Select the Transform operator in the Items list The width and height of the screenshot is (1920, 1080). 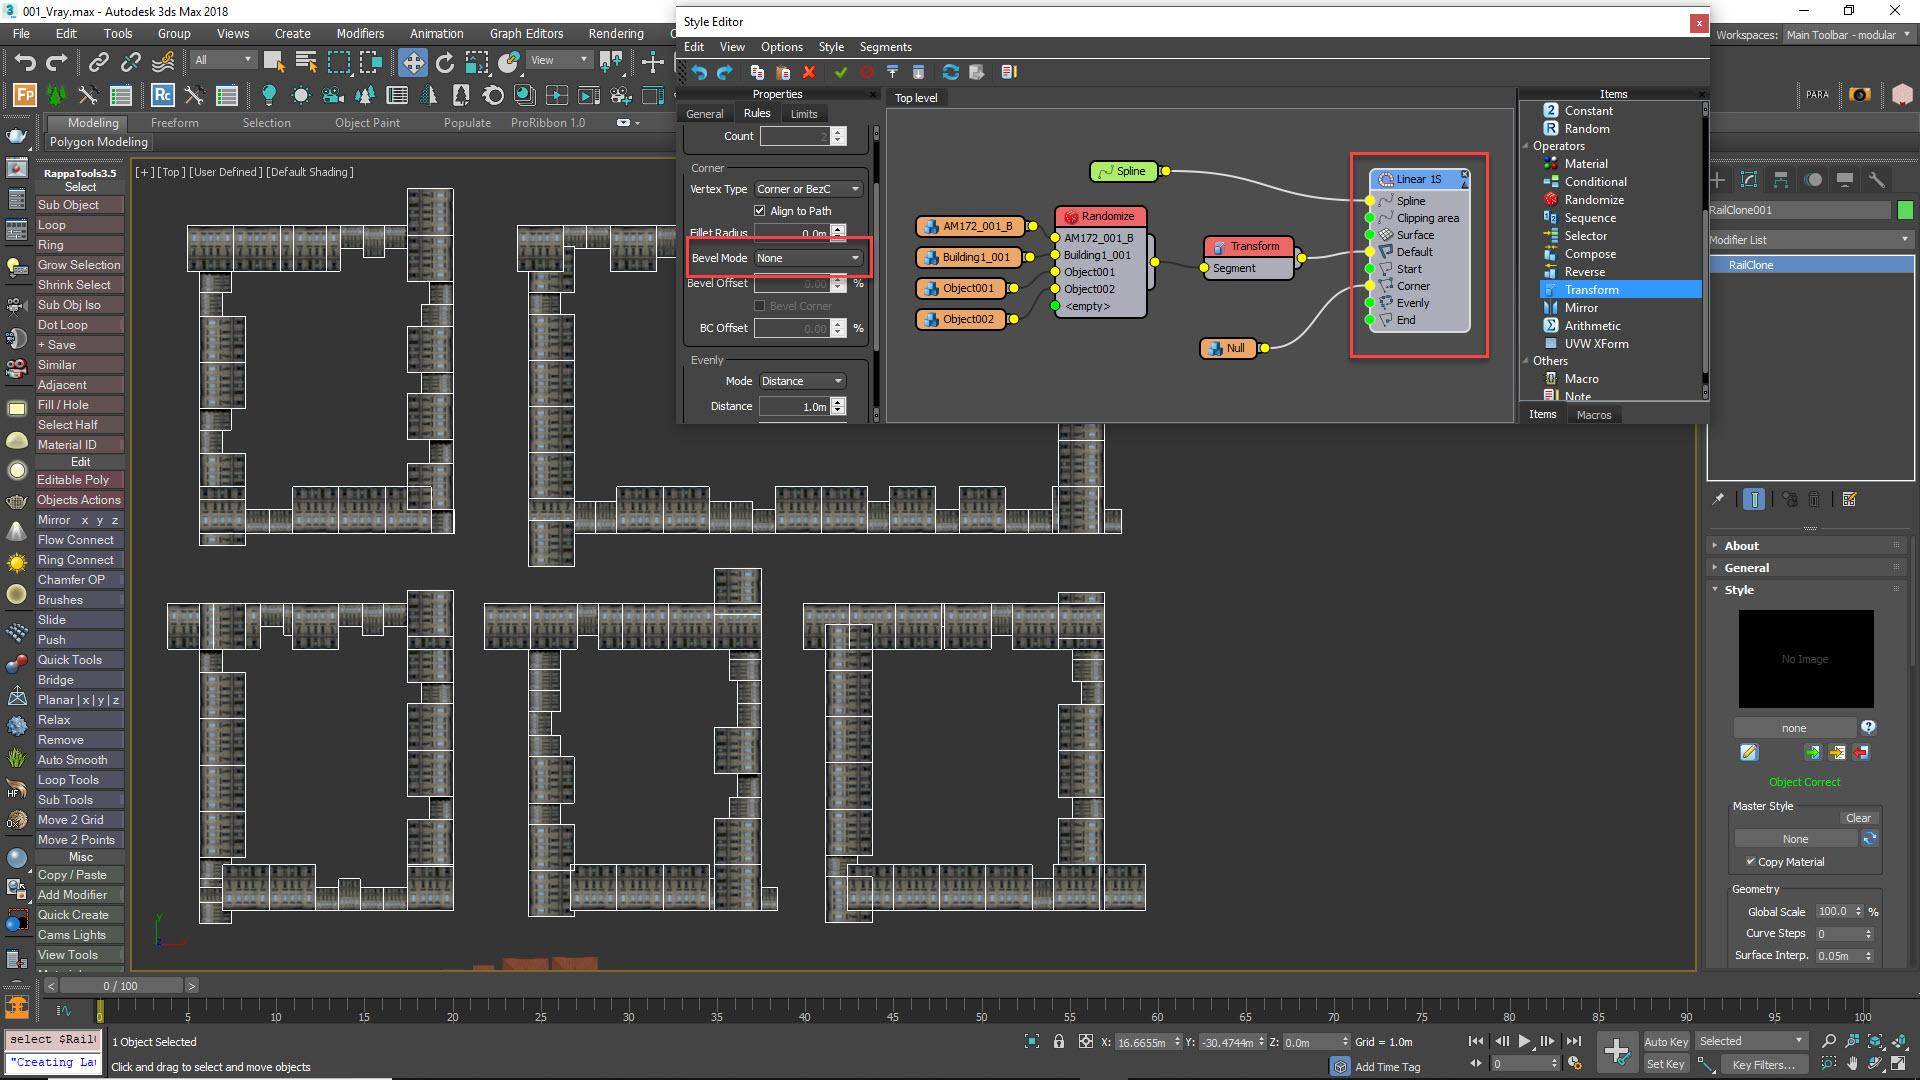pyautogui.click(x=1590, y=289)
